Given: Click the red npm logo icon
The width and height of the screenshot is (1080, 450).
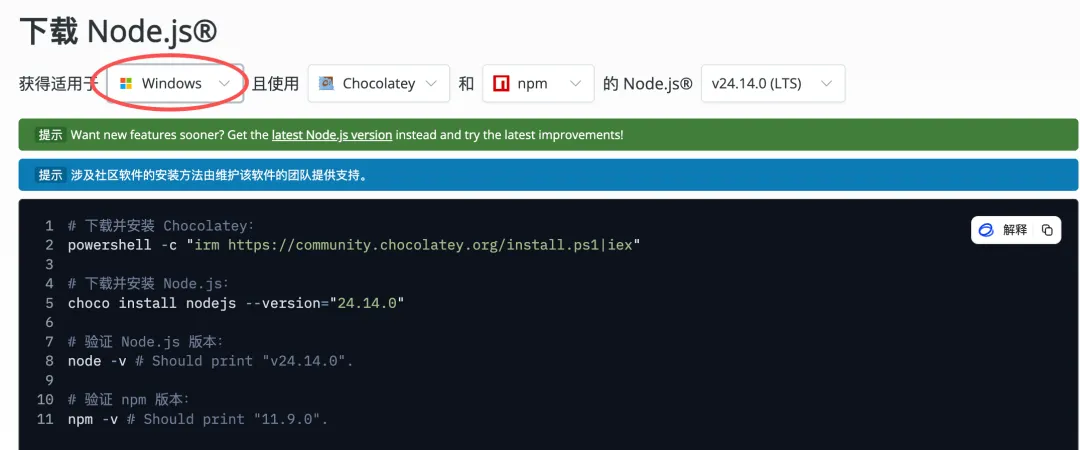Looking at the screenshot, I should (501, 83).
